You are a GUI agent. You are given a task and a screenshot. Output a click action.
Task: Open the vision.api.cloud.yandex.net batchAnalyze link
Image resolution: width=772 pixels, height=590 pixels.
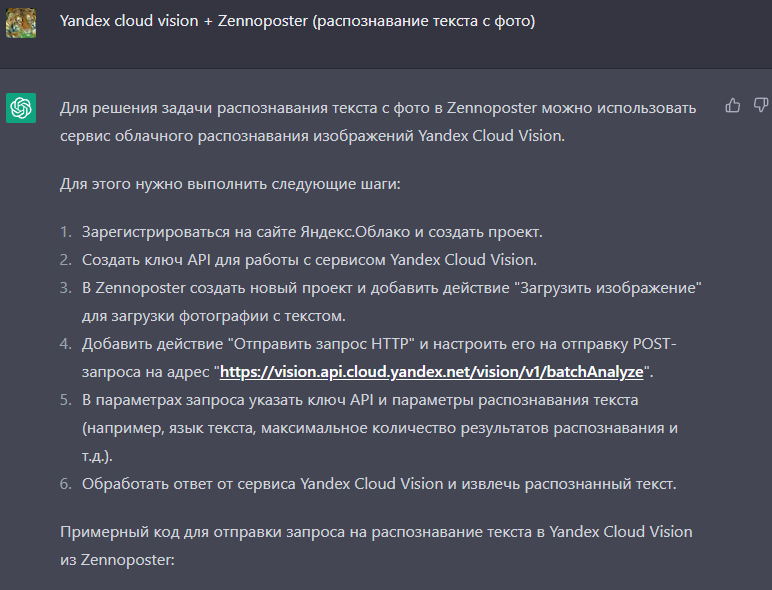click(x=431, y=371)
